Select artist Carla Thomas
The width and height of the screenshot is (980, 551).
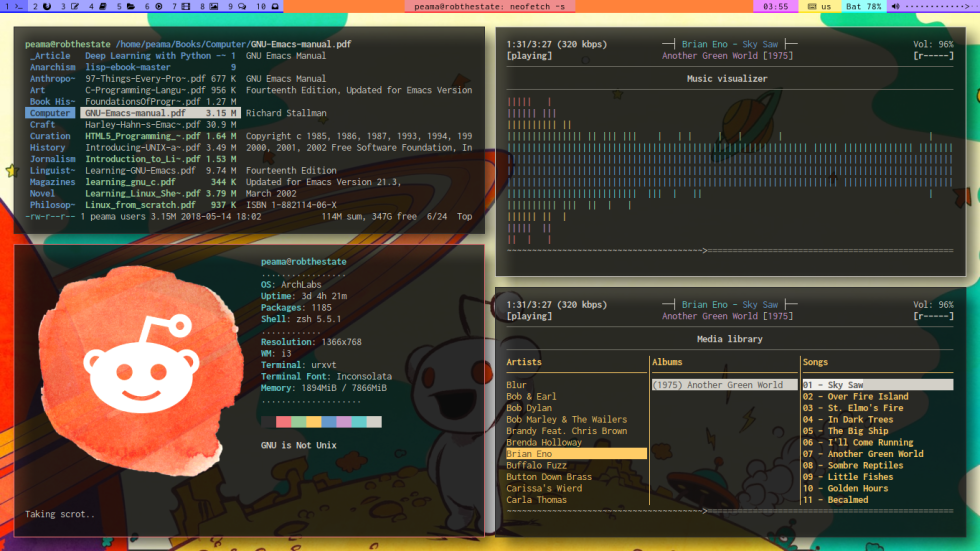[536, 500]
